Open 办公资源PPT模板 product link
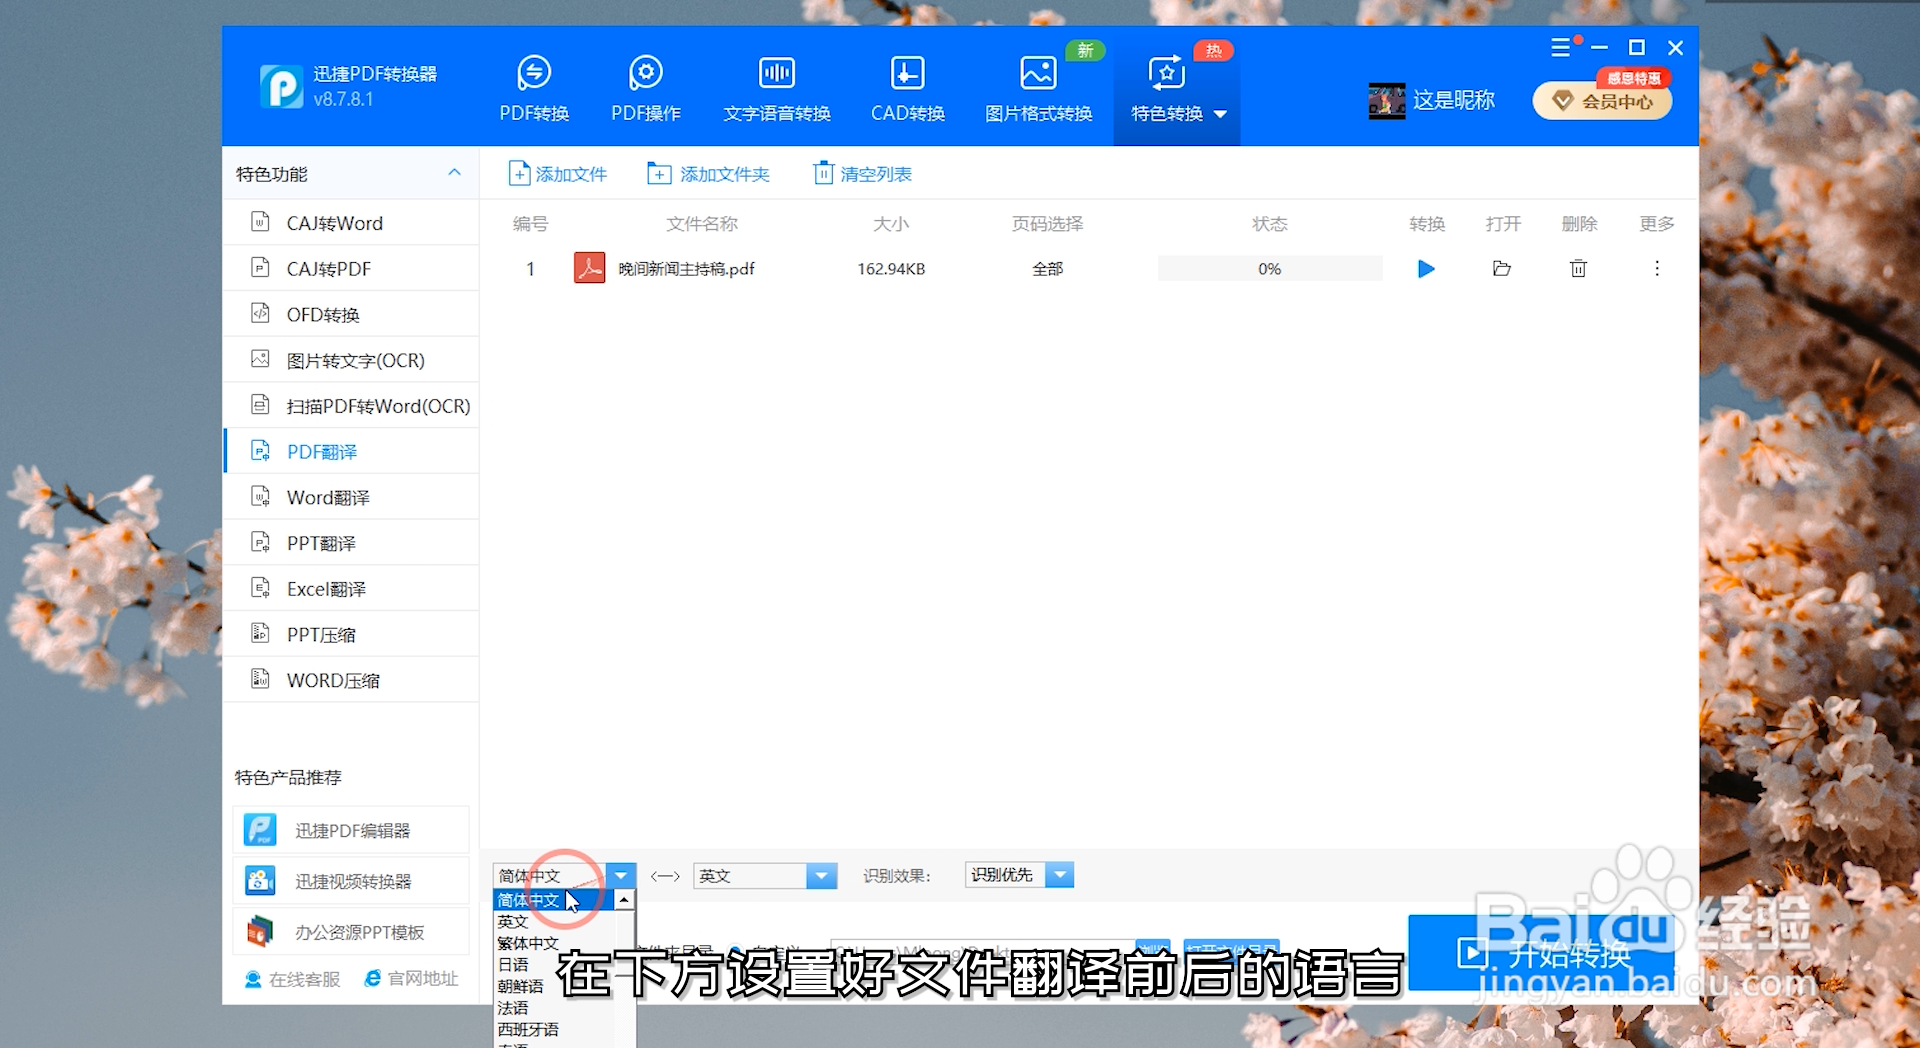Screen dimensions: 1920x1048 tap(351, 932)
